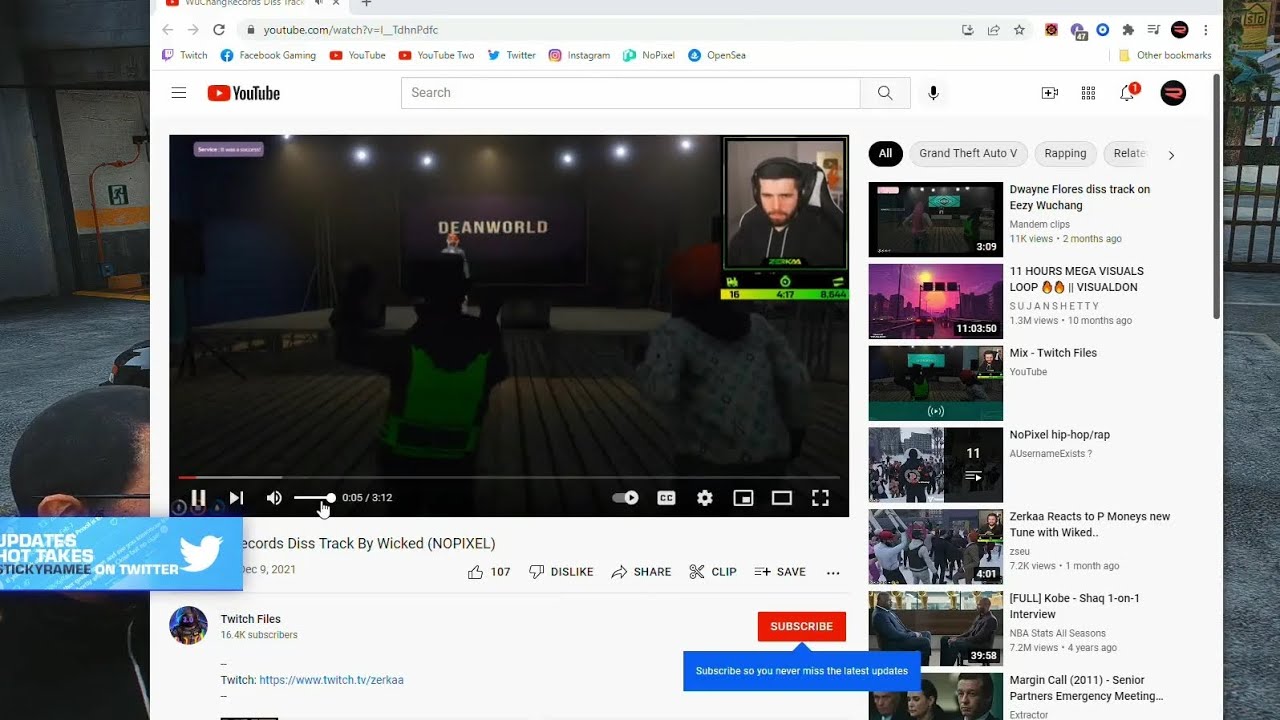Open the Twitch Files channel name
The image size is (1280, 720).
click(x=251, y=619)
